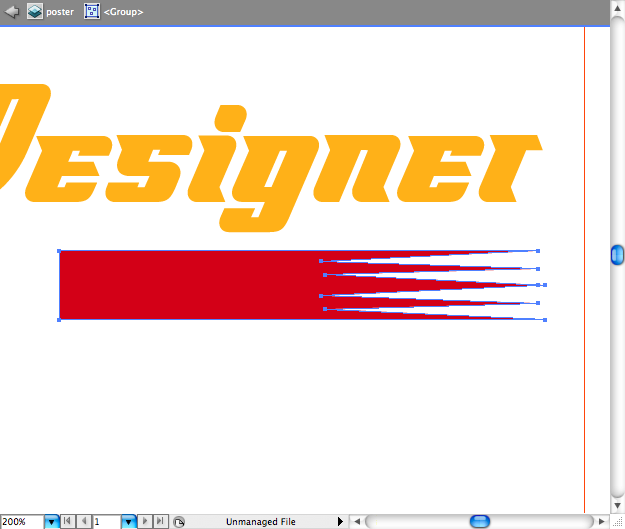
Task: Click the Version Cue status icon
Action: coord(179,522)
